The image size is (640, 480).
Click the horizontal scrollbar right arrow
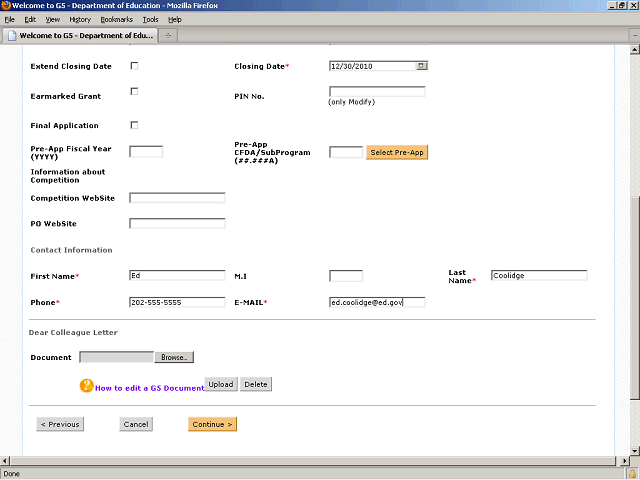coord(624,461)
